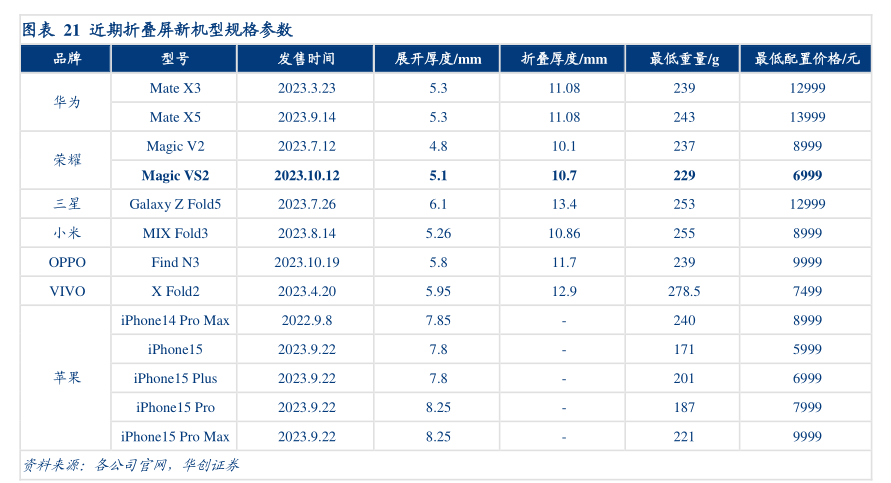
Task: Click the 最低配置价格/元 column header
Action: 807,59
